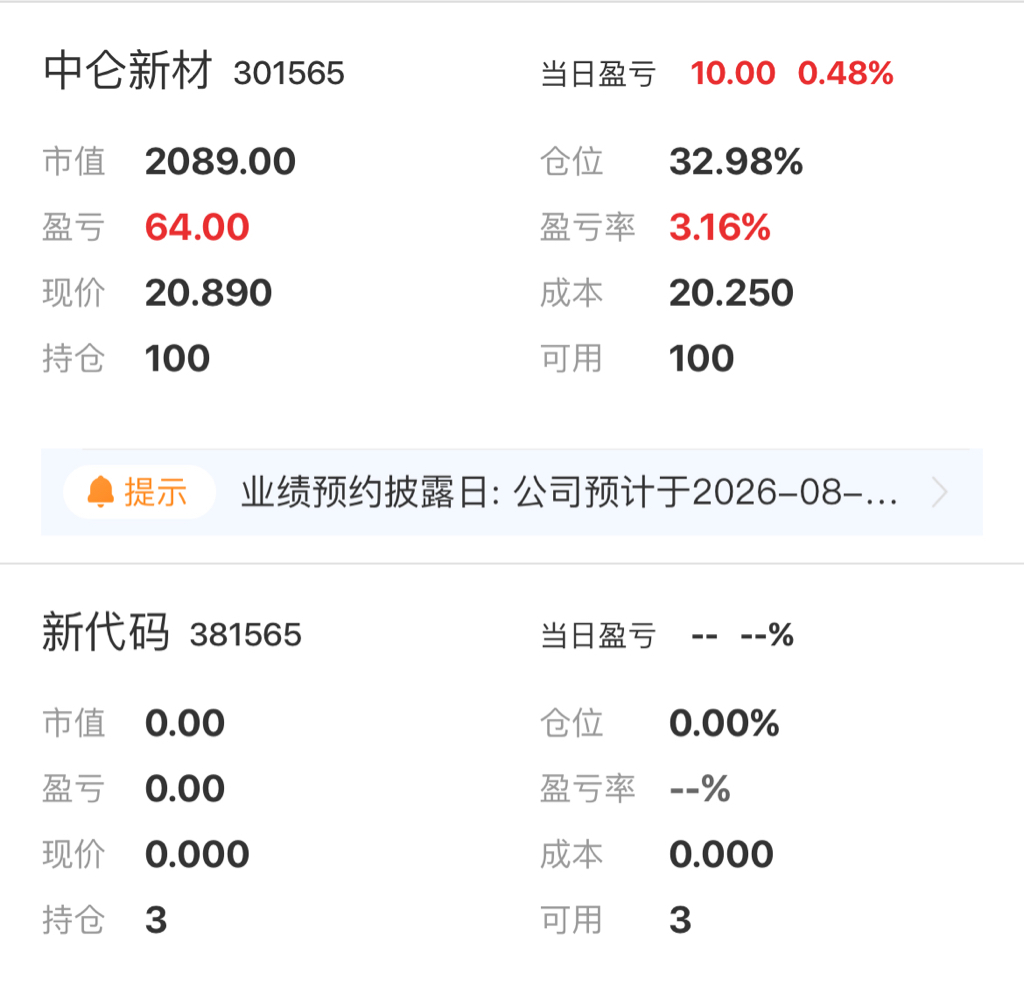This screenshot has width=1024, height=982.
Task: Tap the 仓位 value 32.98%
Action: tap(736, 161)
